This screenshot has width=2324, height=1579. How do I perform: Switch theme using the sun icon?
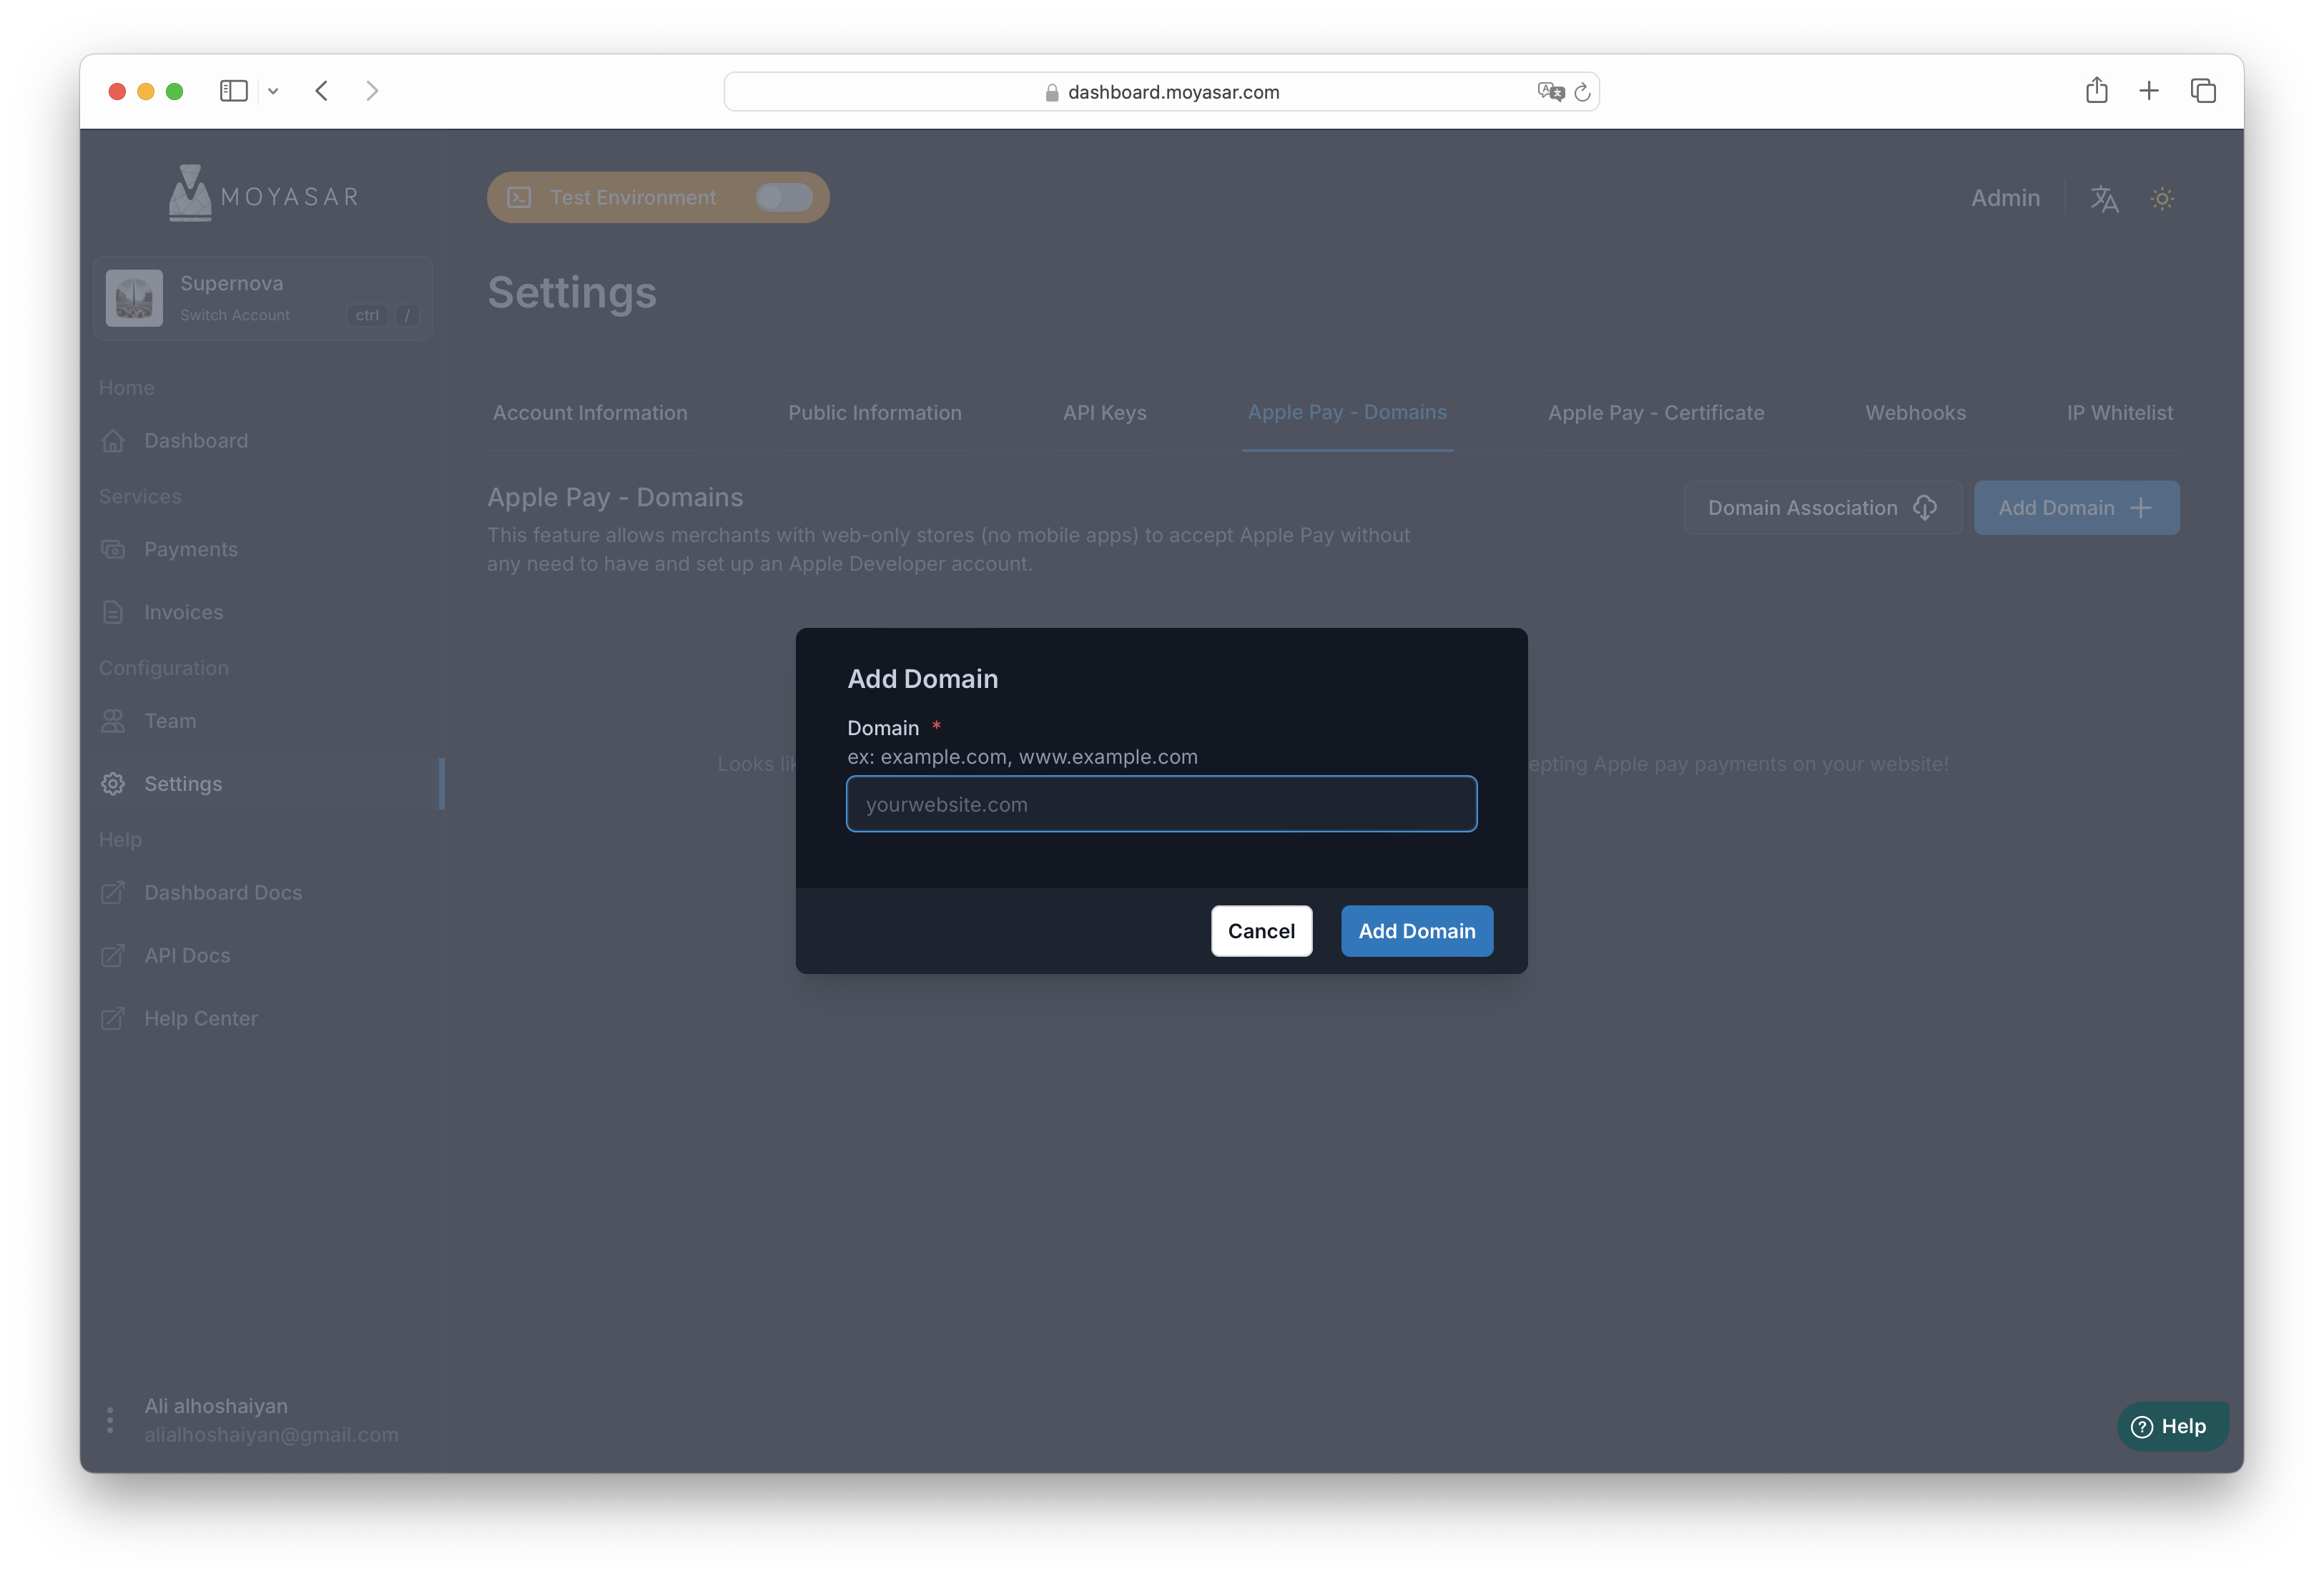[x=2162, y=198]
